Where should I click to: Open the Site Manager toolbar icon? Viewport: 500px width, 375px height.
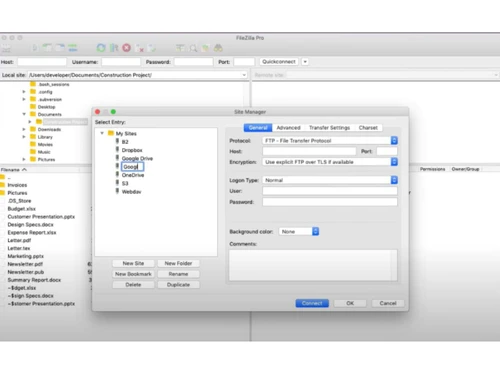[x=6, y=49]
